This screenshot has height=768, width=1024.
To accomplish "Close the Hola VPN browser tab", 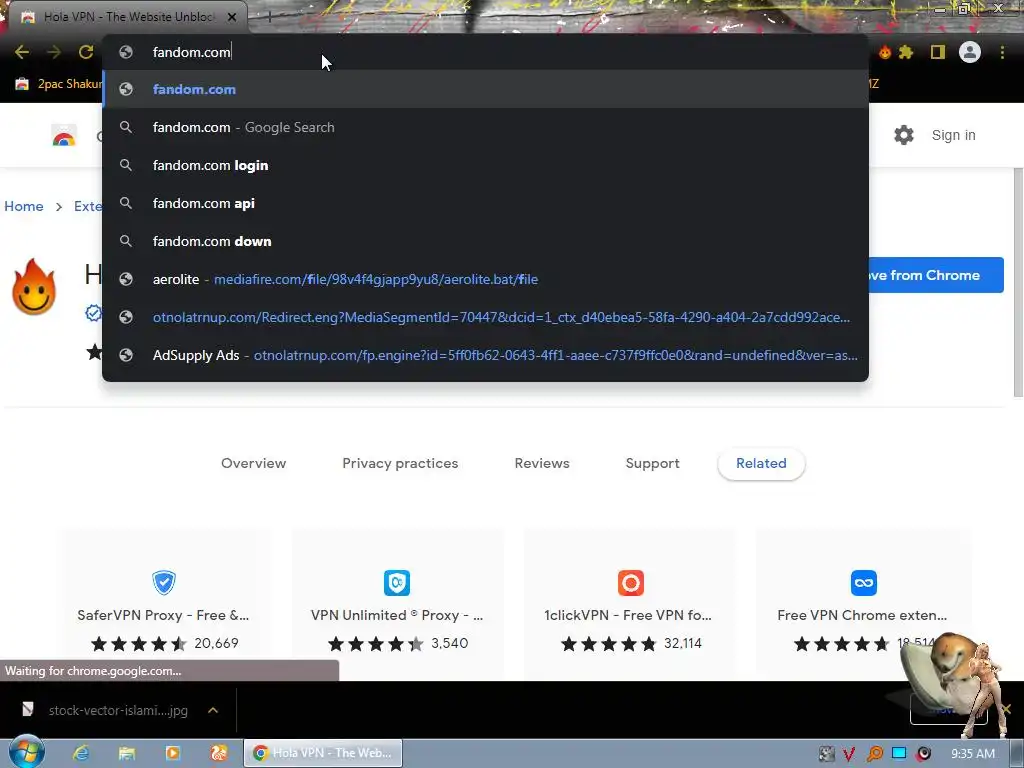I will (x=232, y=17).
